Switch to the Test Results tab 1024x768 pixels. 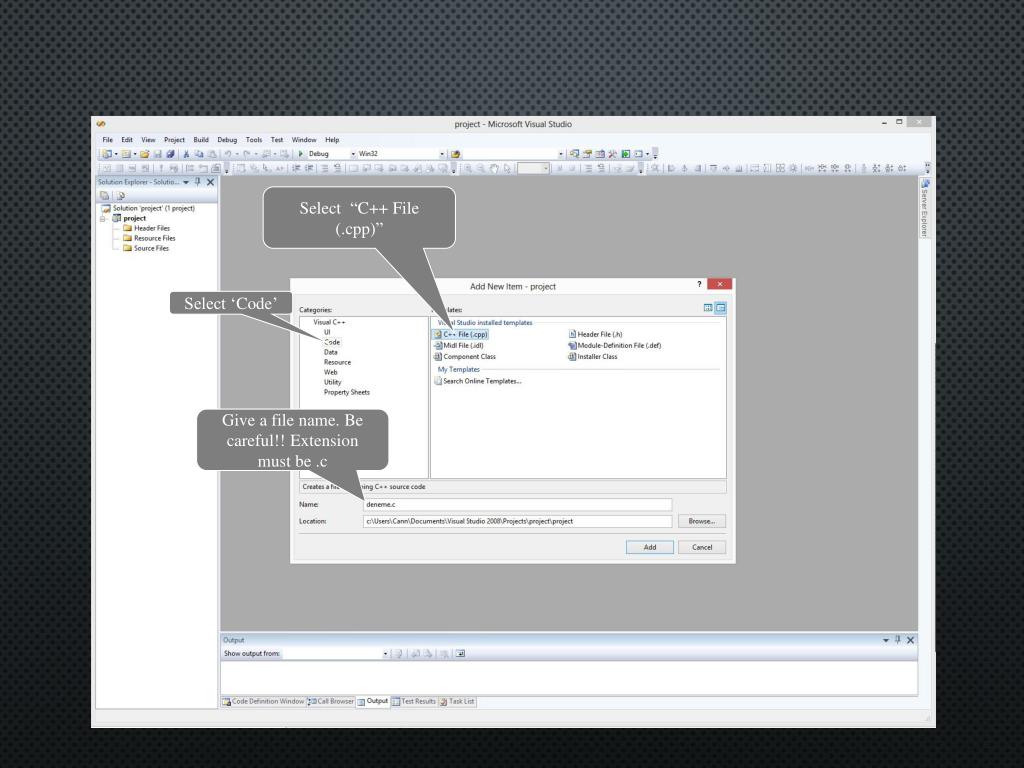413,701
